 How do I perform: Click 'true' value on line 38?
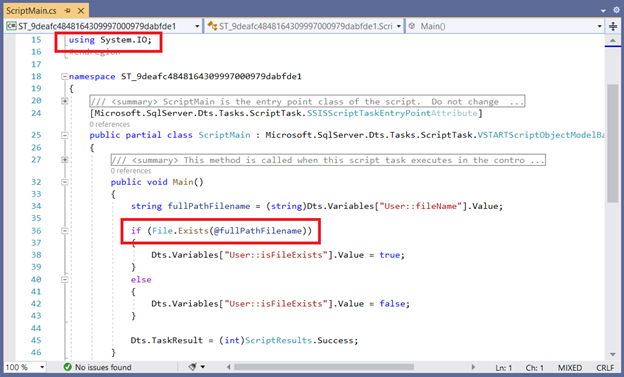point(390,255)
